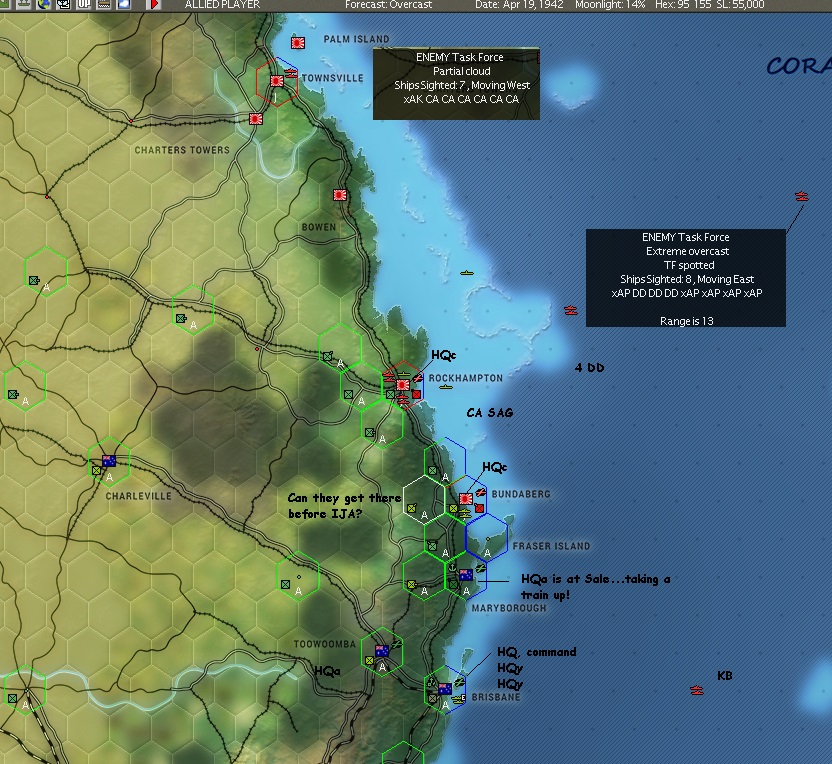
Task: Select Japanese flag marker southwest of Townsville
Action: tap(256, 119)
